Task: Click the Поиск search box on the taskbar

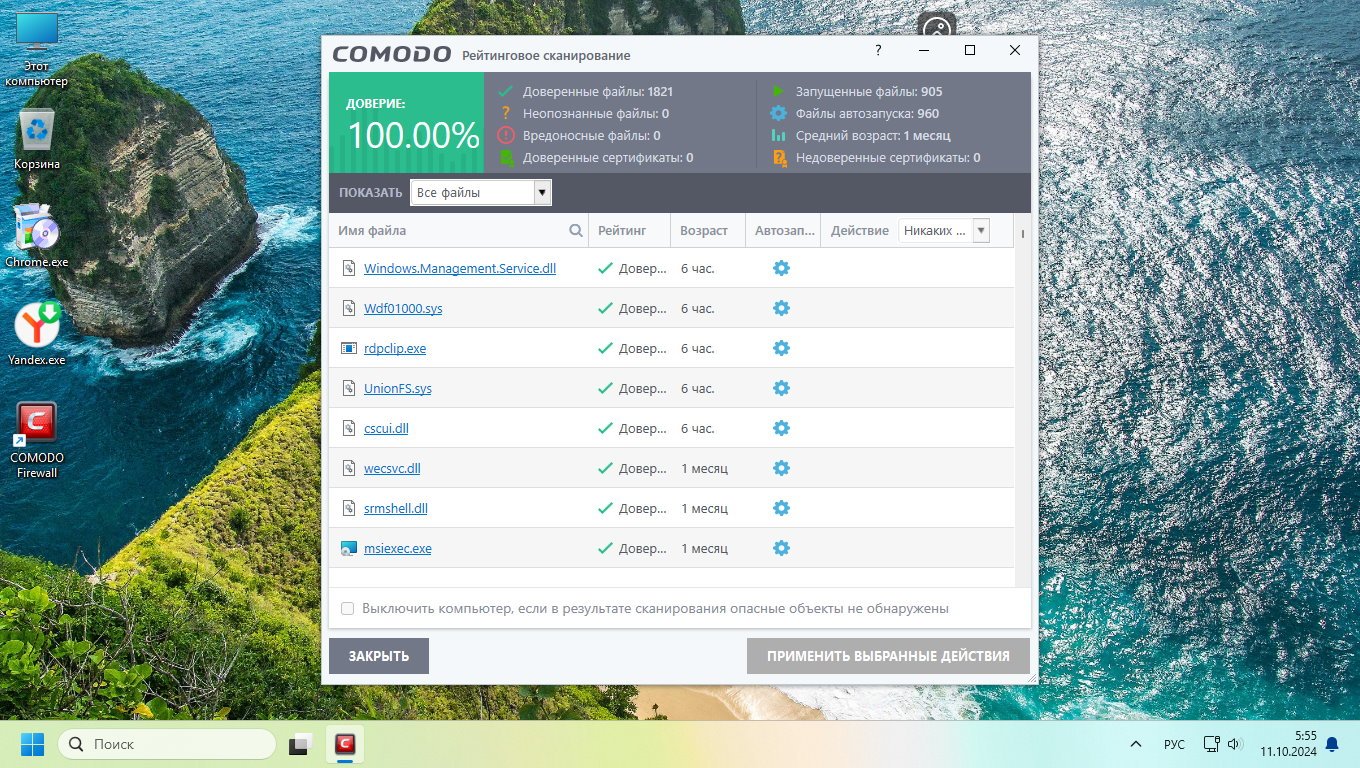Action: pyautogui.click(x=166, y=744)
